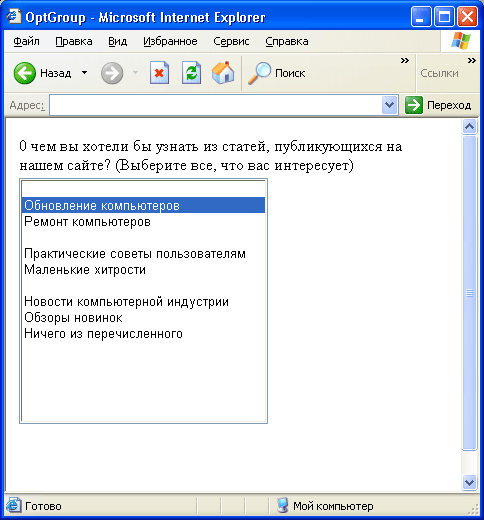Viewport: 484px width, 520px height.
Task: Expand hidden toolbar buttons chevron next to Поиск
Action: click(405, 61)
